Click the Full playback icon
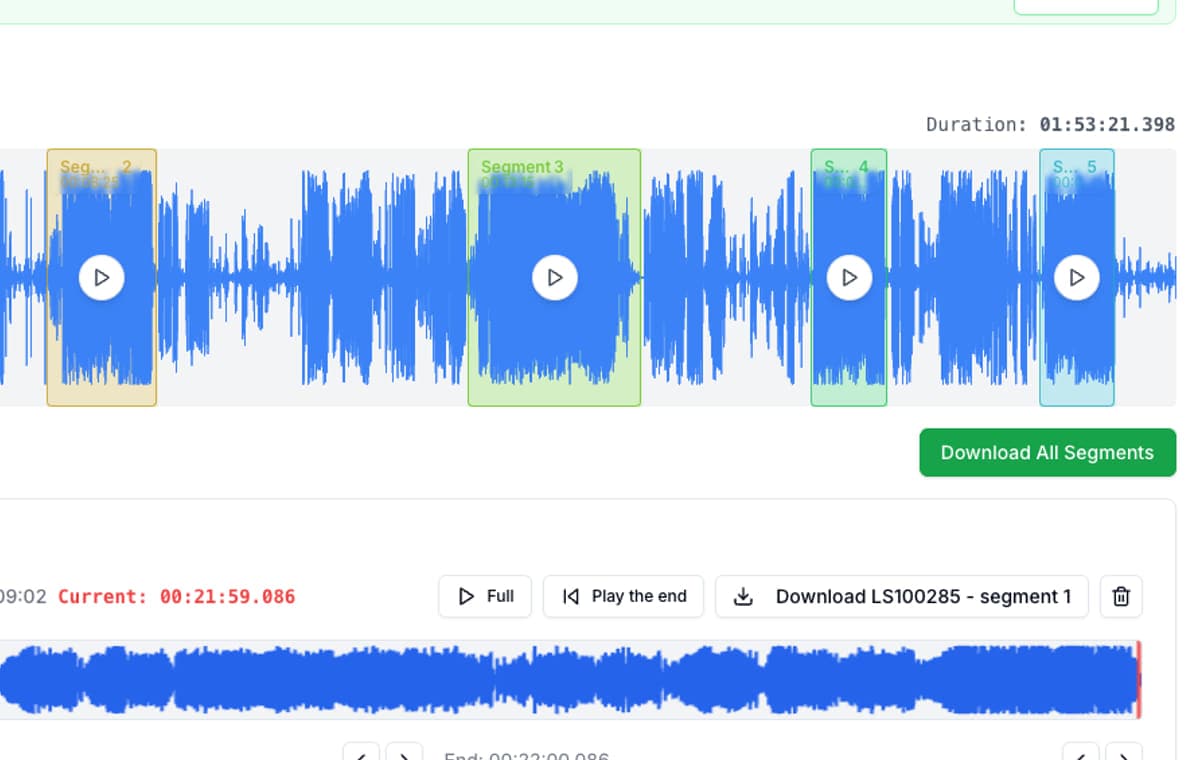 pos(465,596)
